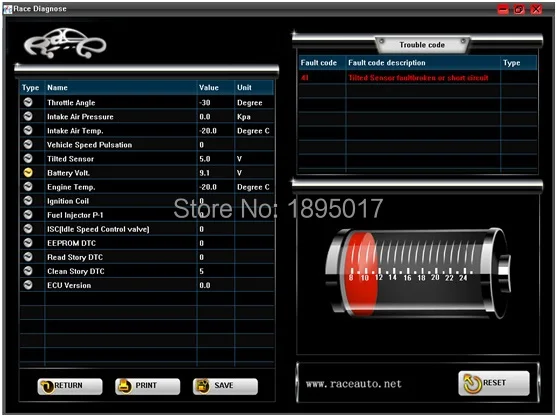This screenshot has height=417, width=557.
Task: Select the Vehicle Speed Pulsation row name
Action: click(90, 145)
